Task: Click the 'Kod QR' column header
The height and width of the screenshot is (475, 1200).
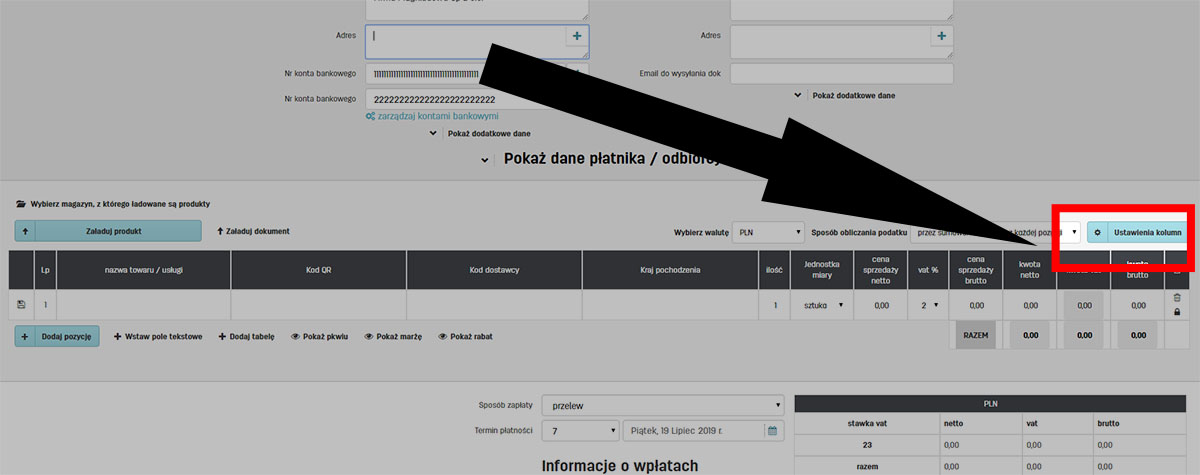Action: [x=319, y=270]
